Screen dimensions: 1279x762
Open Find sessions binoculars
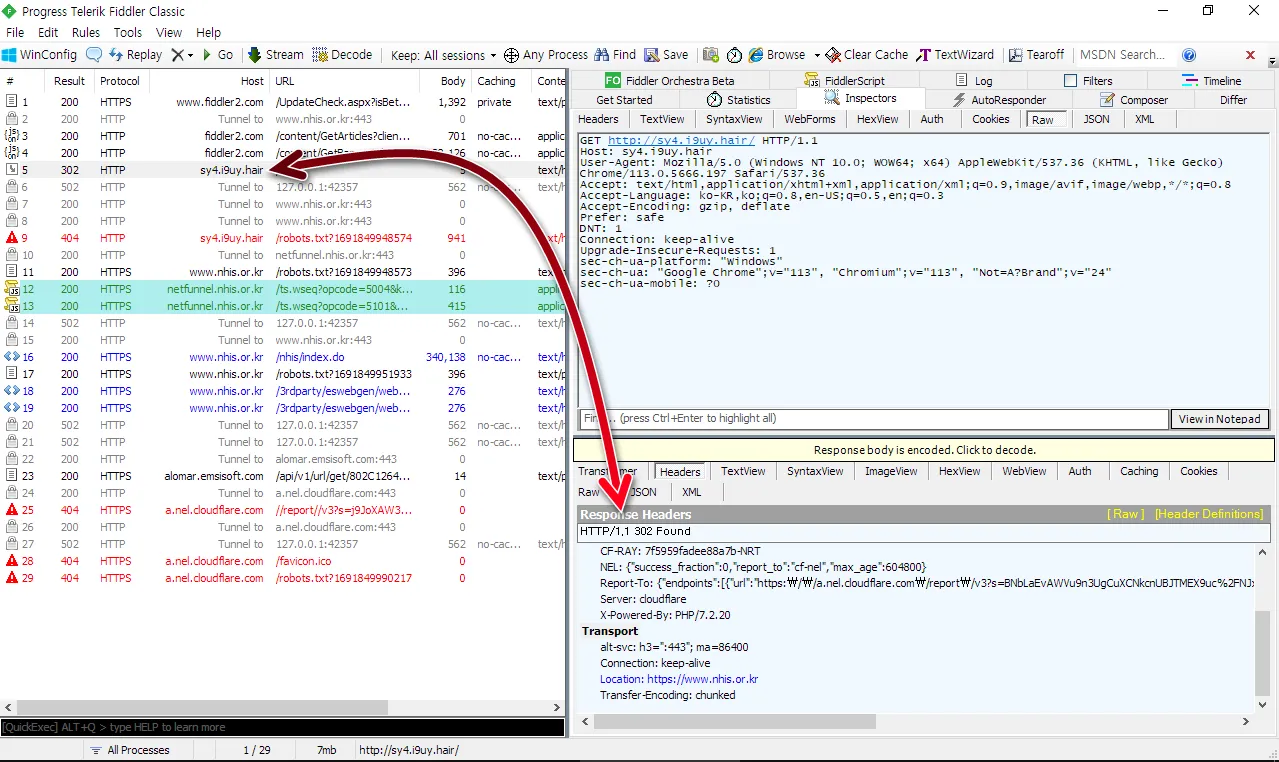tap(615, 55)
